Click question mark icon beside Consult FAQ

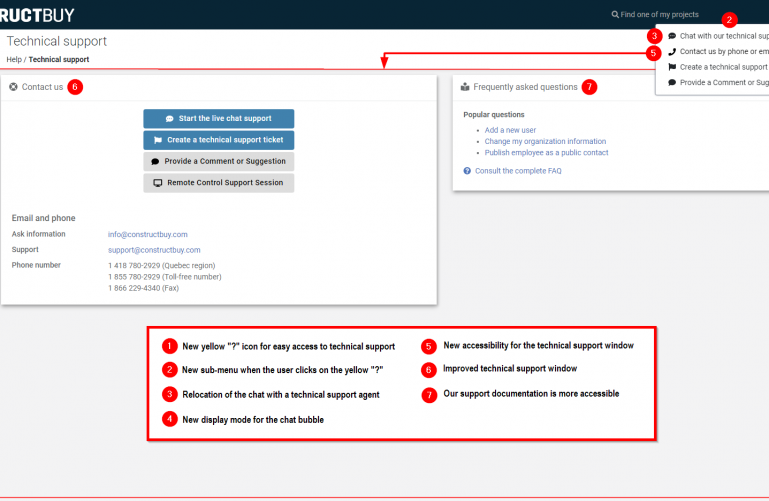(x=467, y=171)
